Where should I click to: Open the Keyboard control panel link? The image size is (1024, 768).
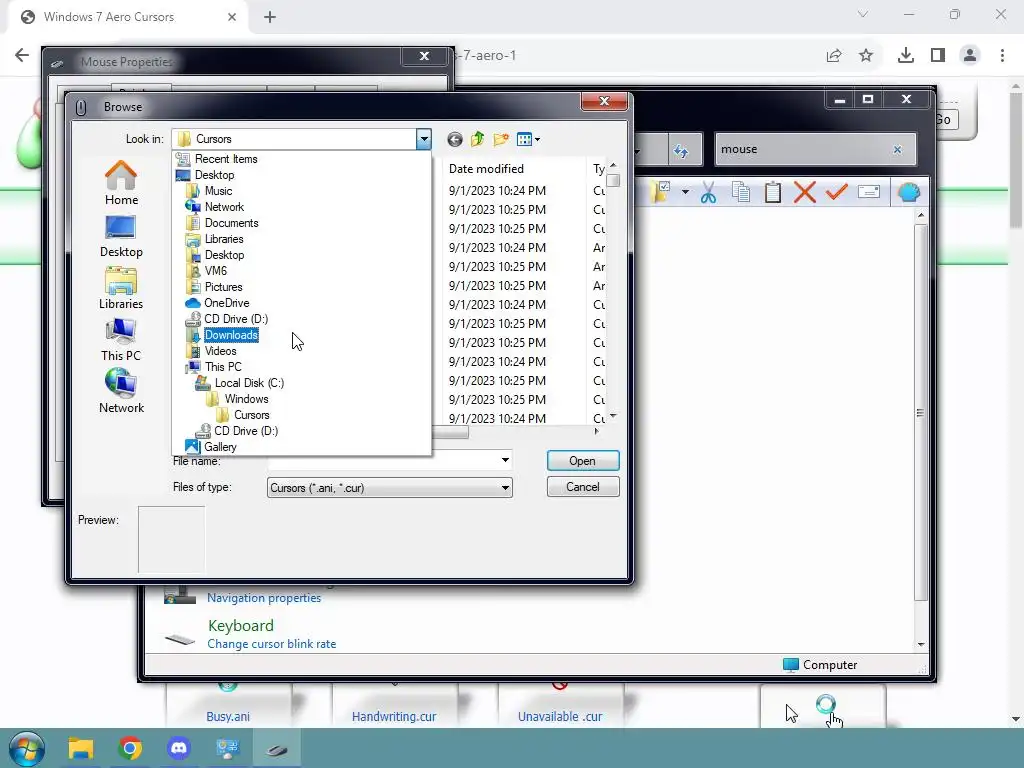pos(240,626)
